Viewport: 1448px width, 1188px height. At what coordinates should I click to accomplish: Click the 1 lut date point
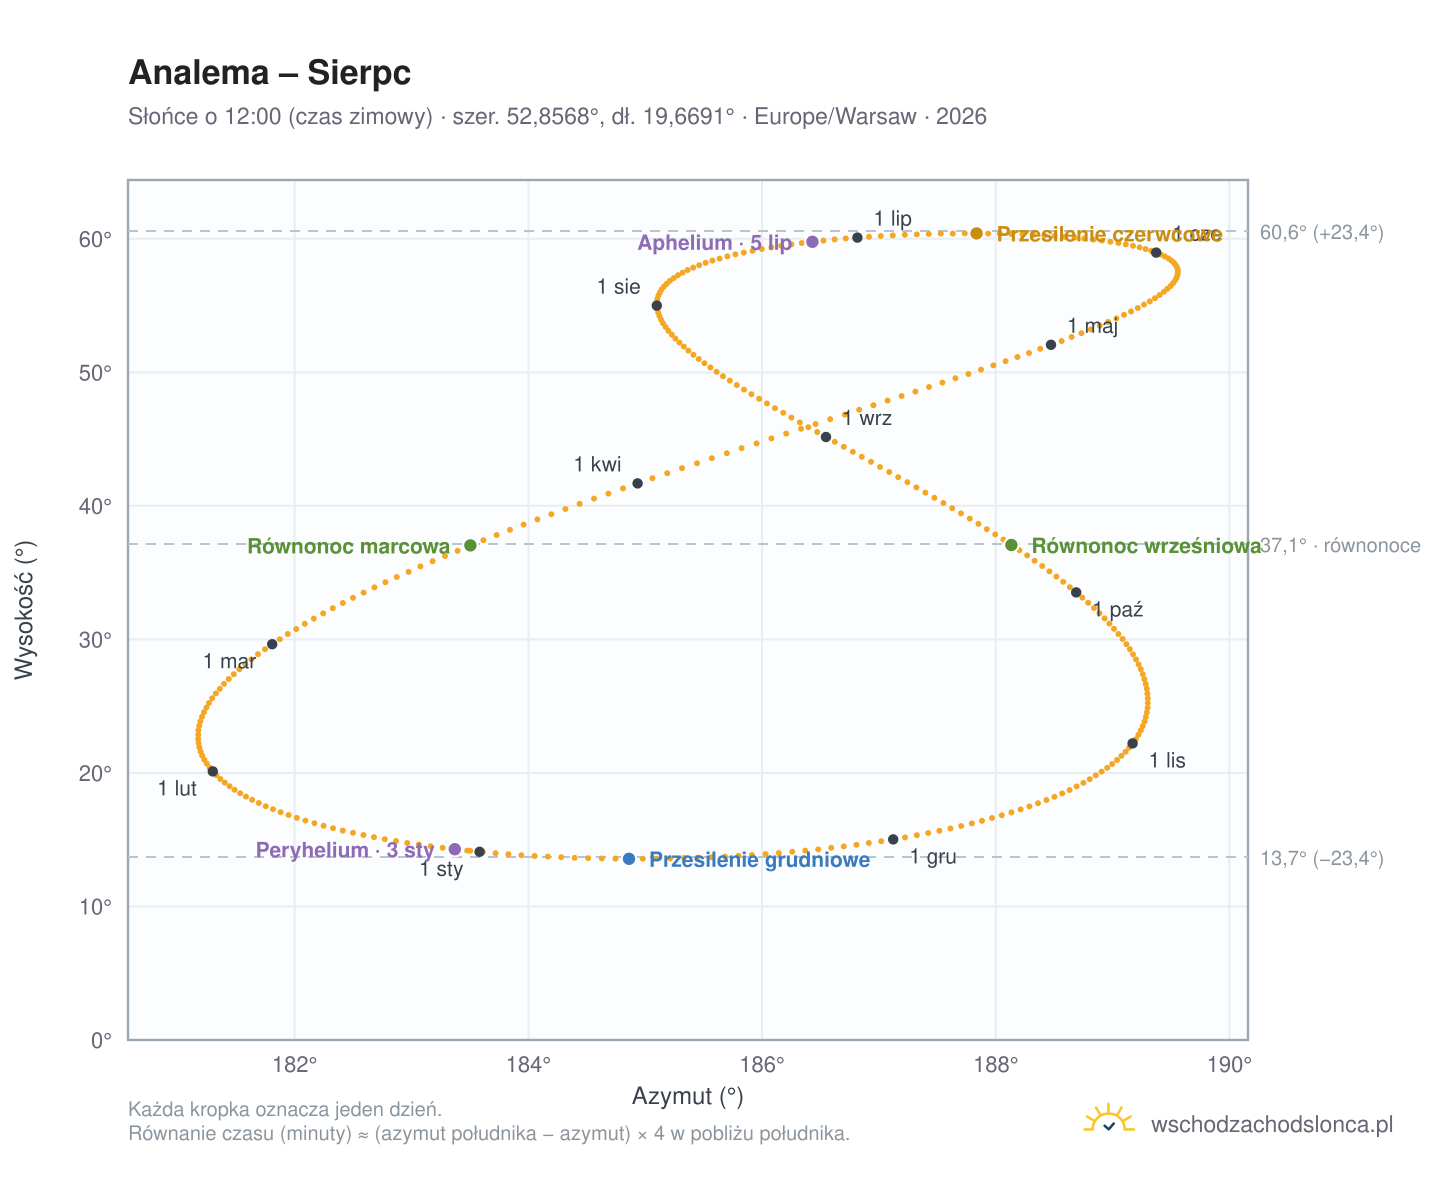tap(213, 771)
